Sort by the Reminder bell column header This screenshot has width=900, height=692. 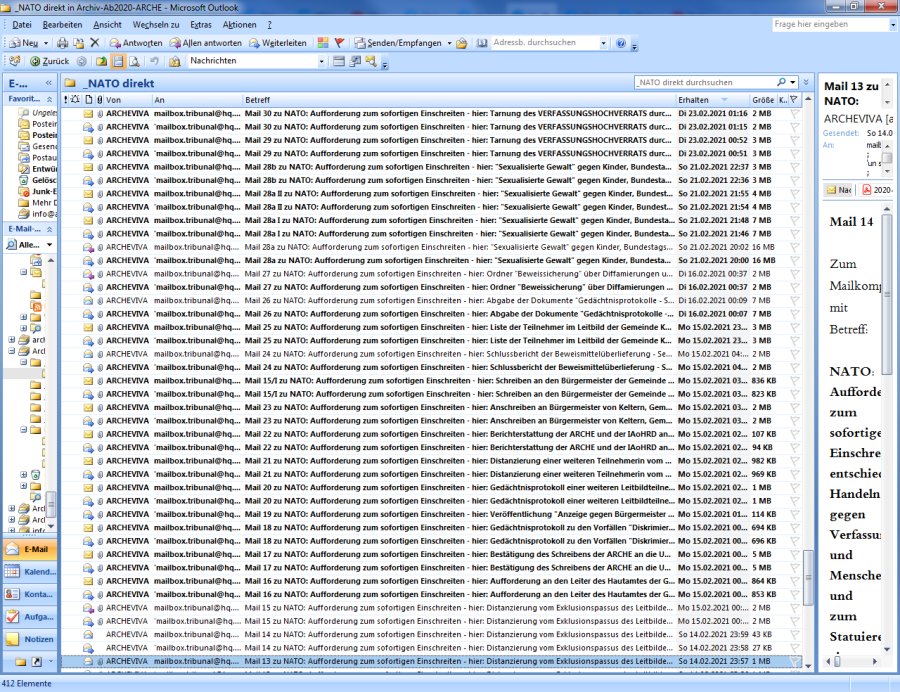[x=75, y=99]
